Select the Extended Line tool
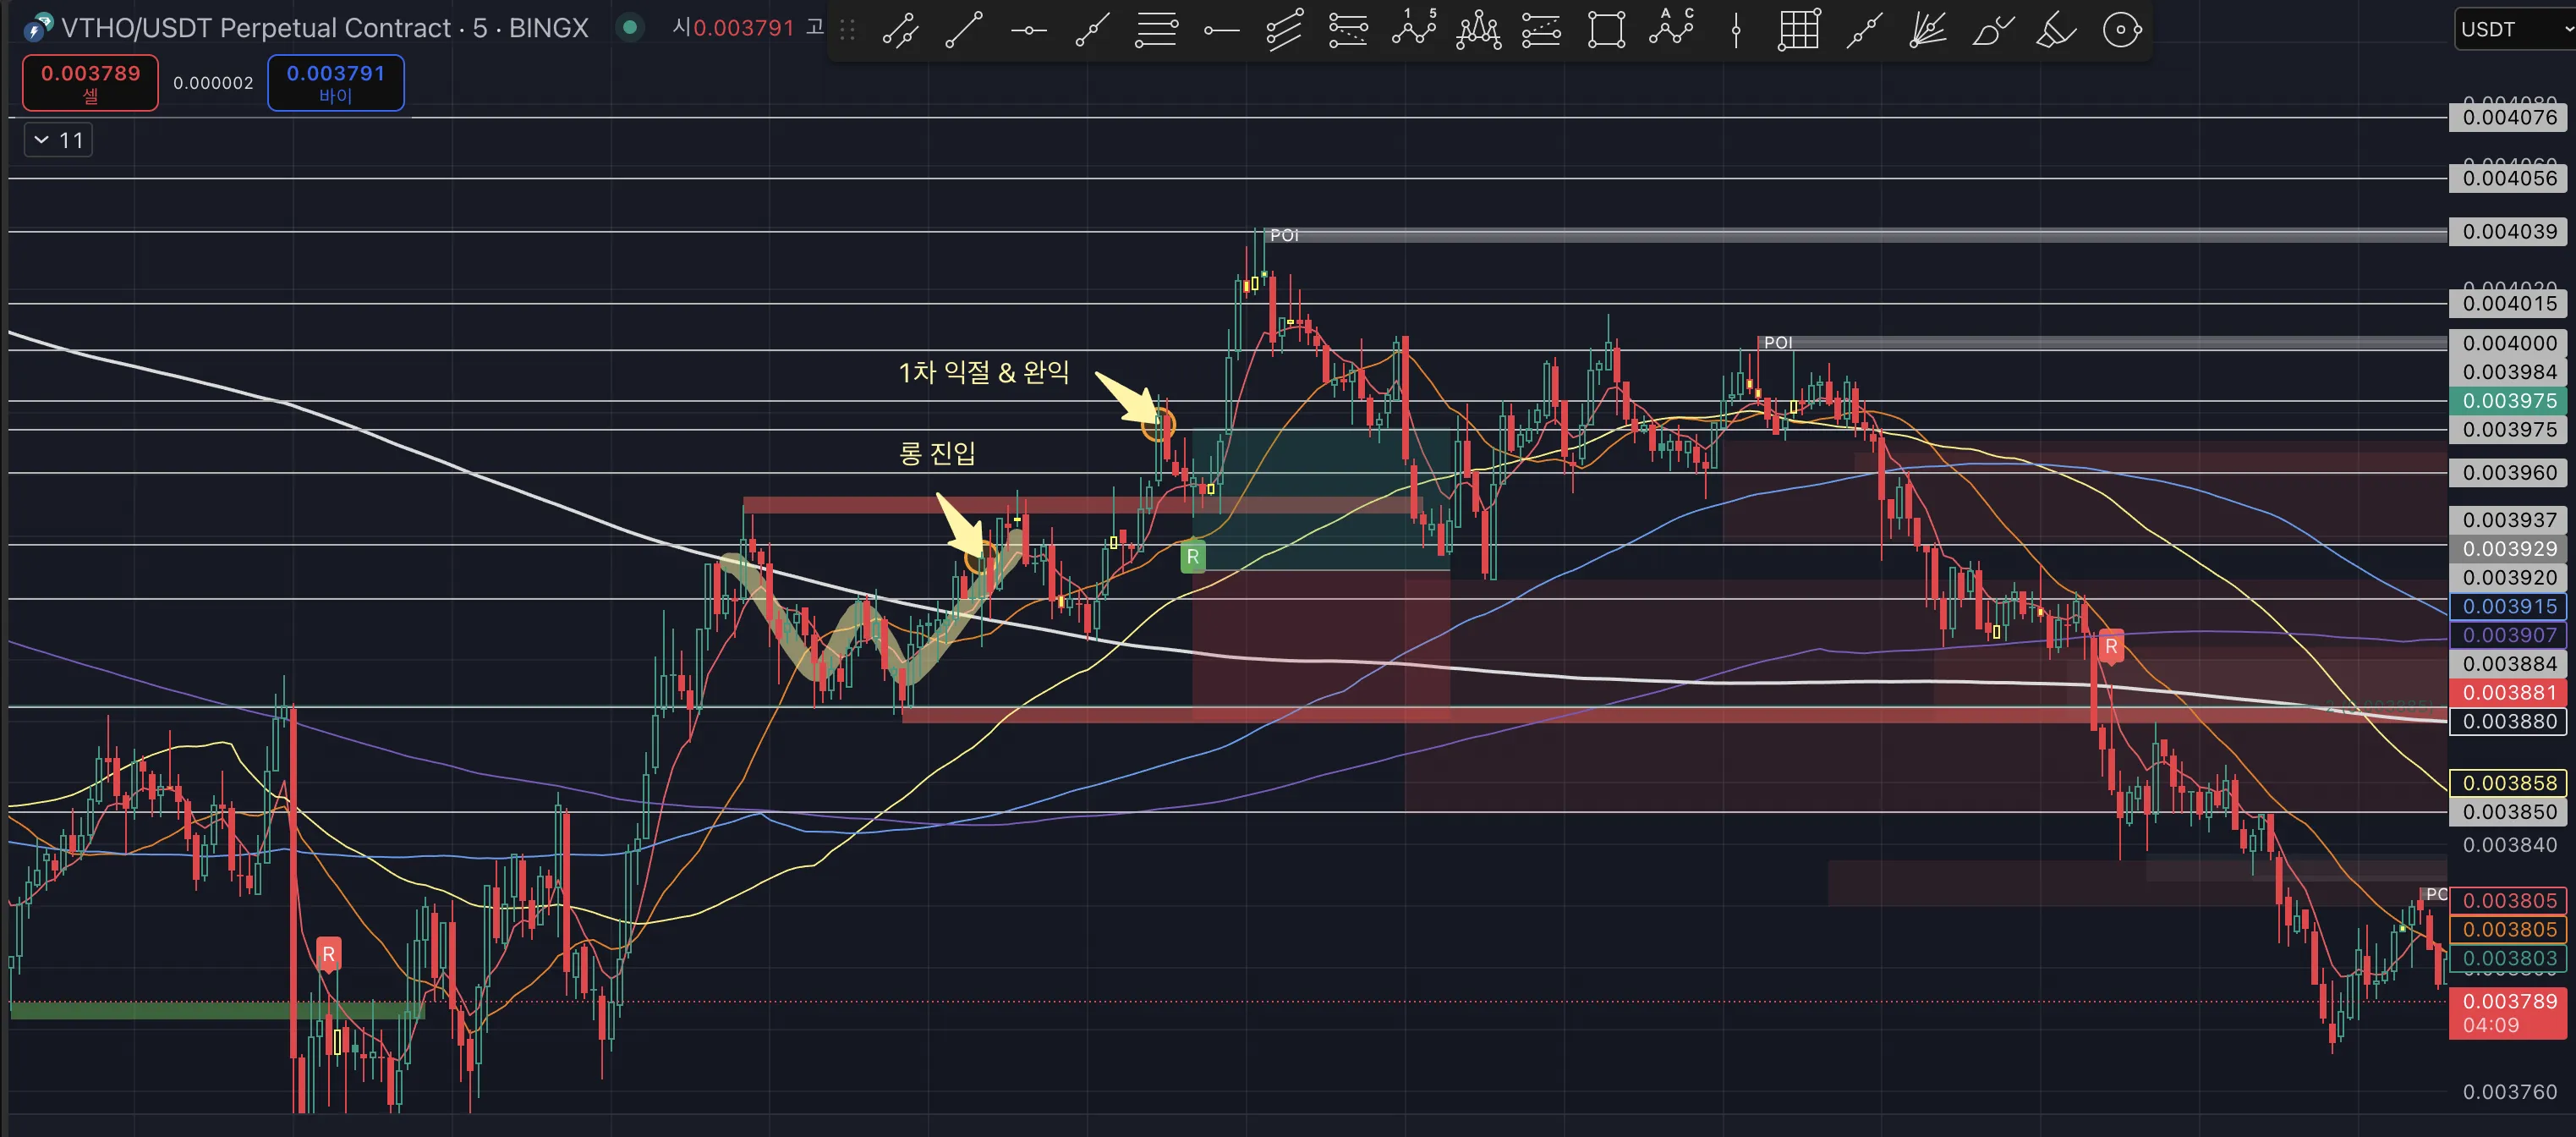Screen dimensions: 2576x1137 1864,30
